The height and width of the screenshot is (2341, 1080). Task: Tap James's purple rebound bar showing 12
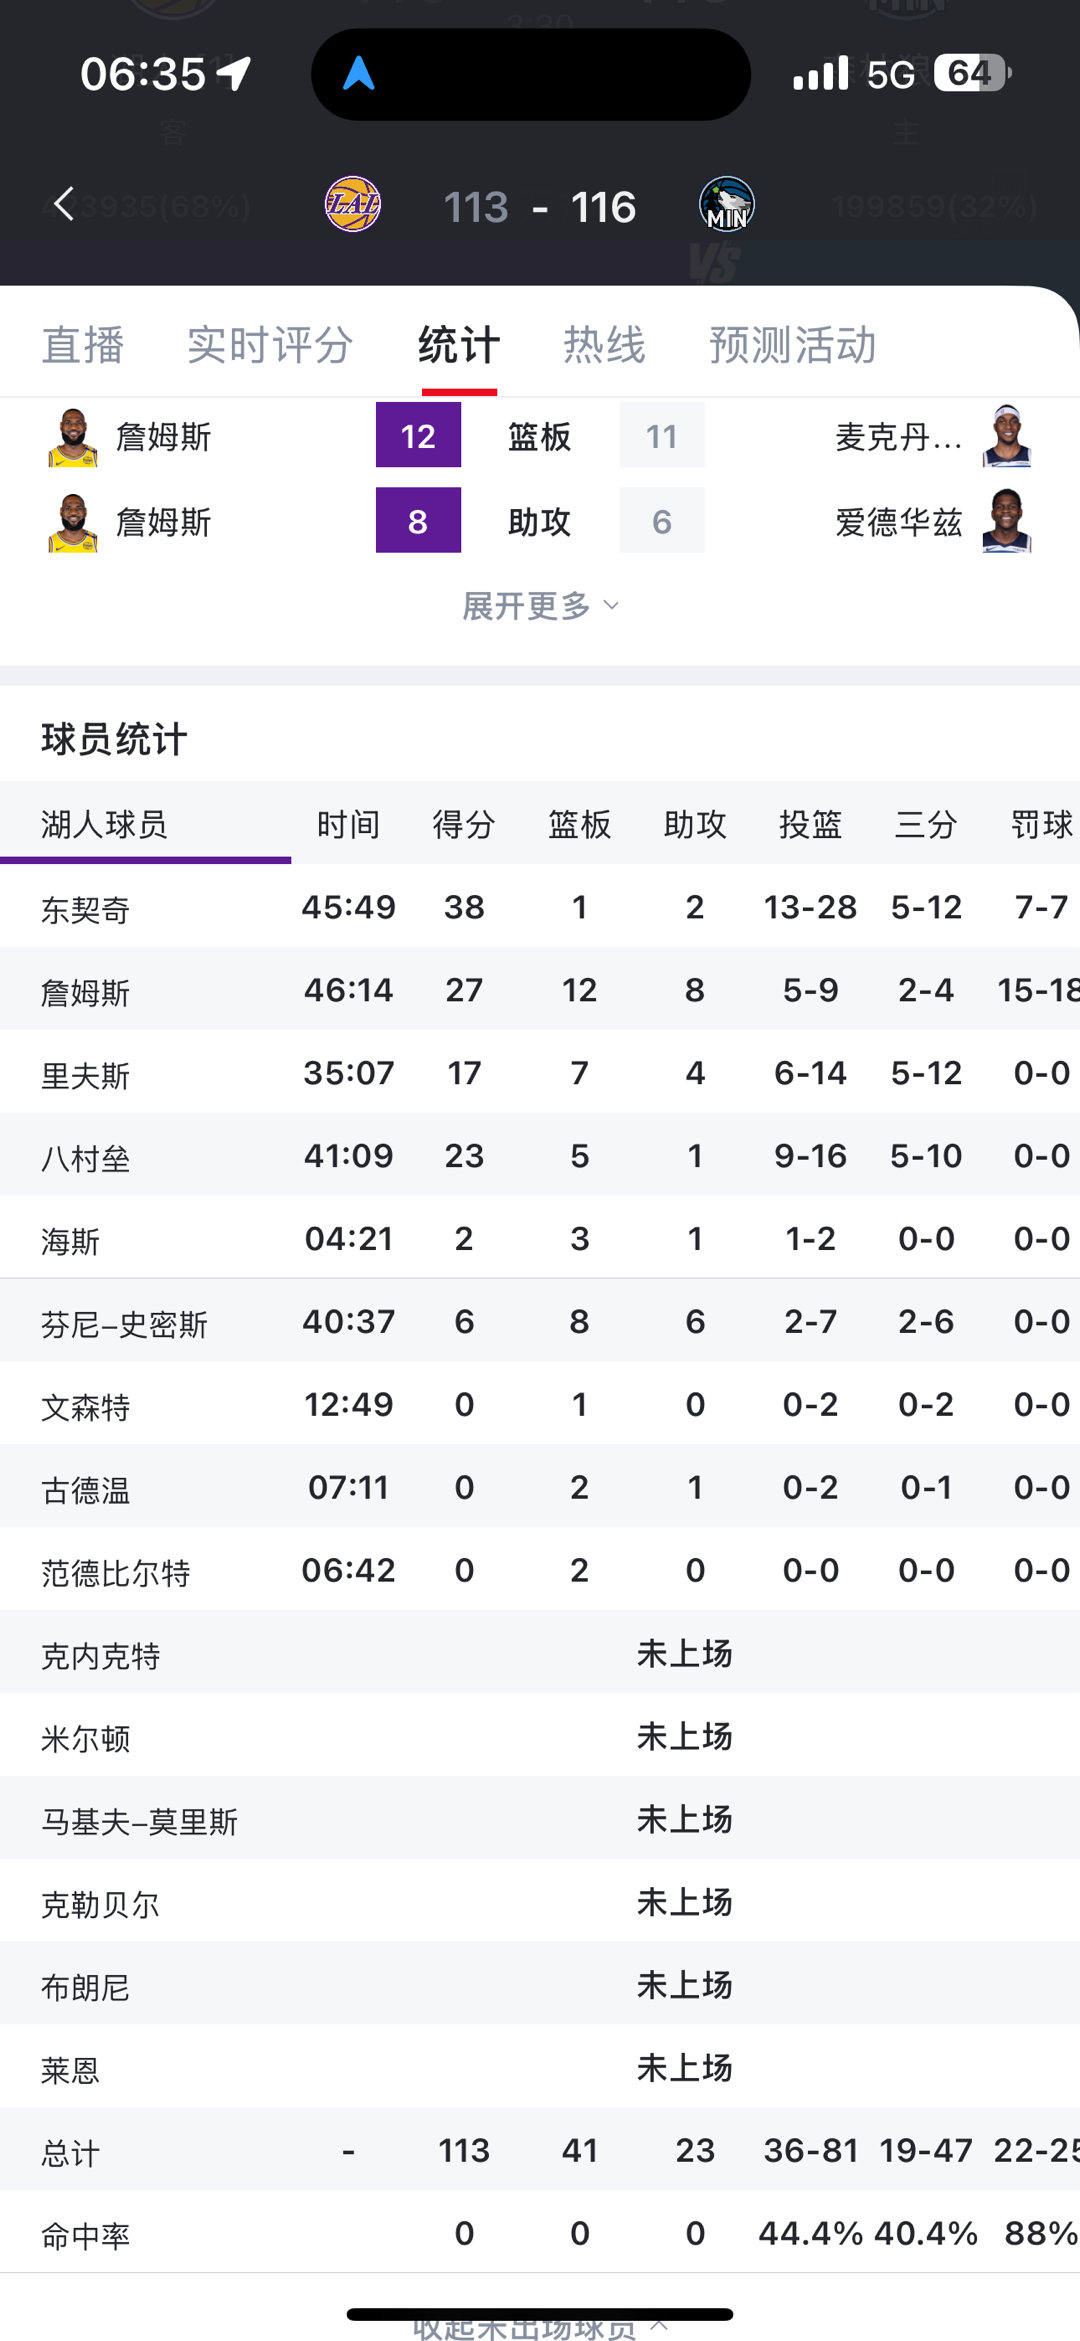pos(418,436)
